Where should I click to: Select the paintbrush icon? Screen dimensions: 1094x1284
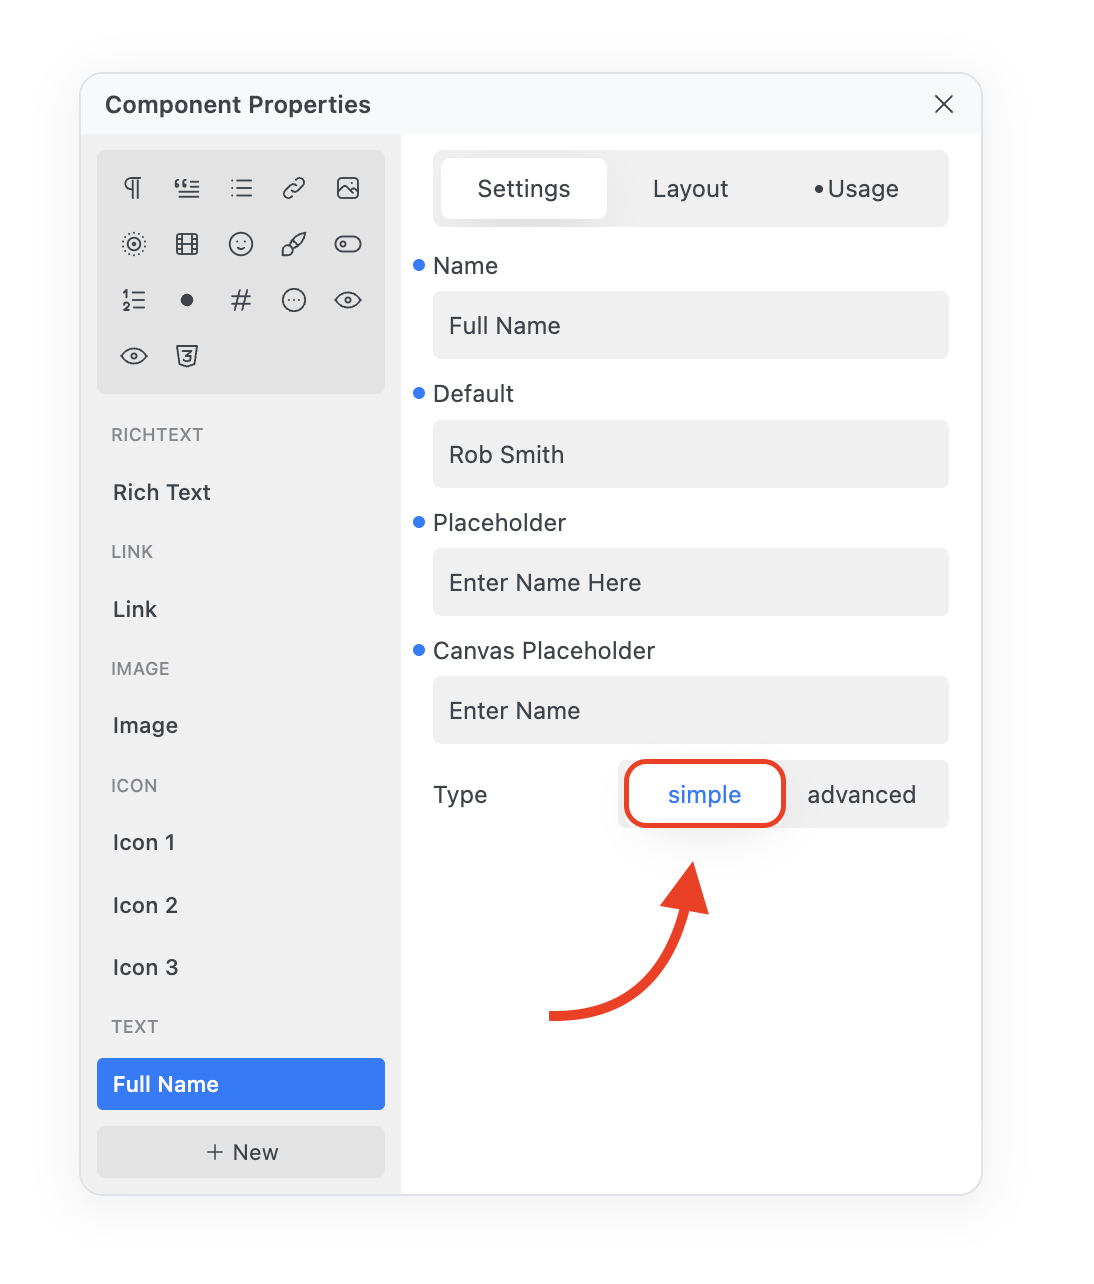pyautogui.click(x=294, y=244)
